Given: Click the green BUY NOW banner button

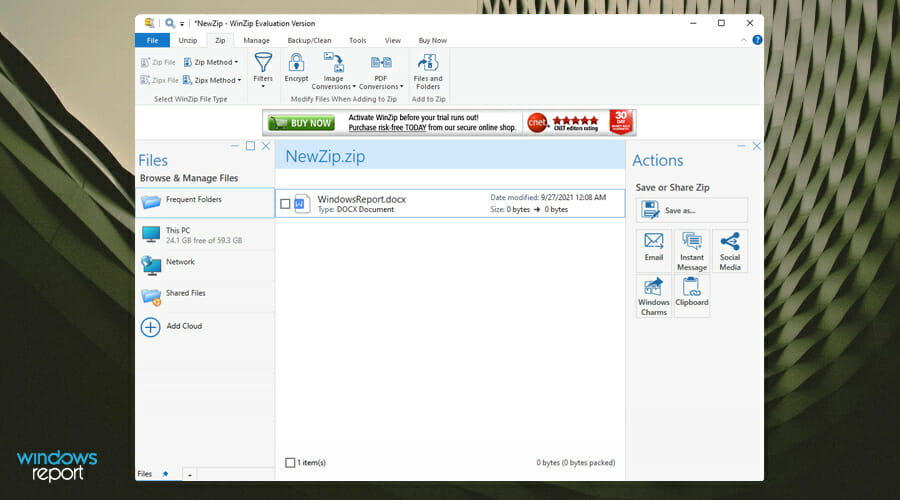Looking at the screenshot, I should click(x=300, y=123).
